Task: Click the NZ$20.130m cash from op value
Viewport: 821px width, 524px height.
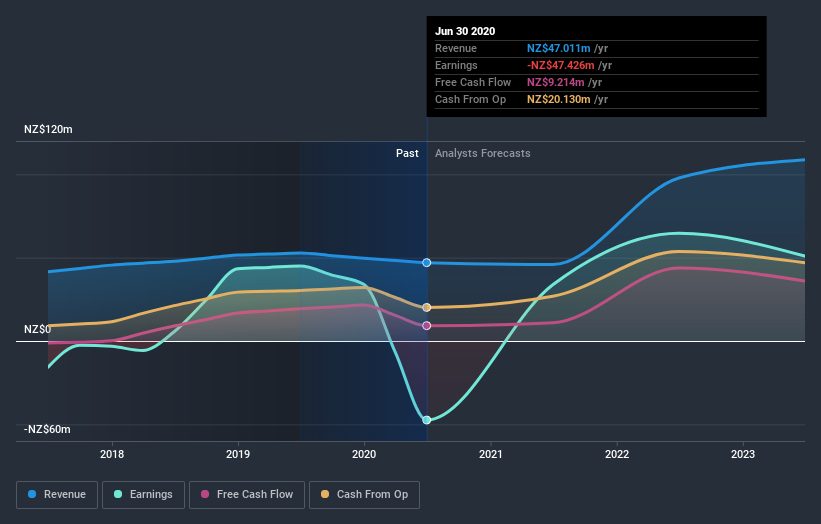Action: [559, 99]
